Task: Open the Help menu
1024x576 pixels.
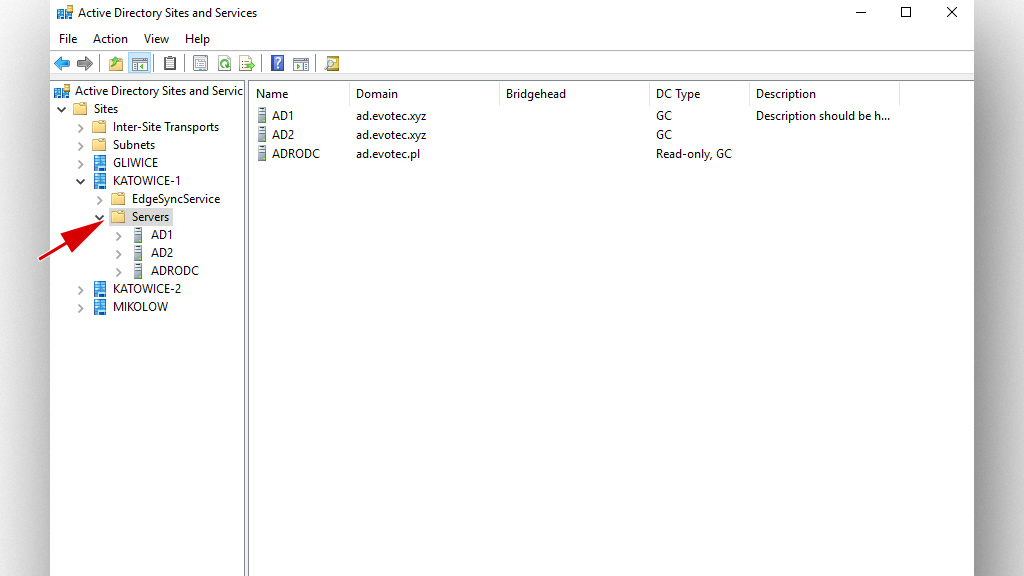Action: point(197,39)
